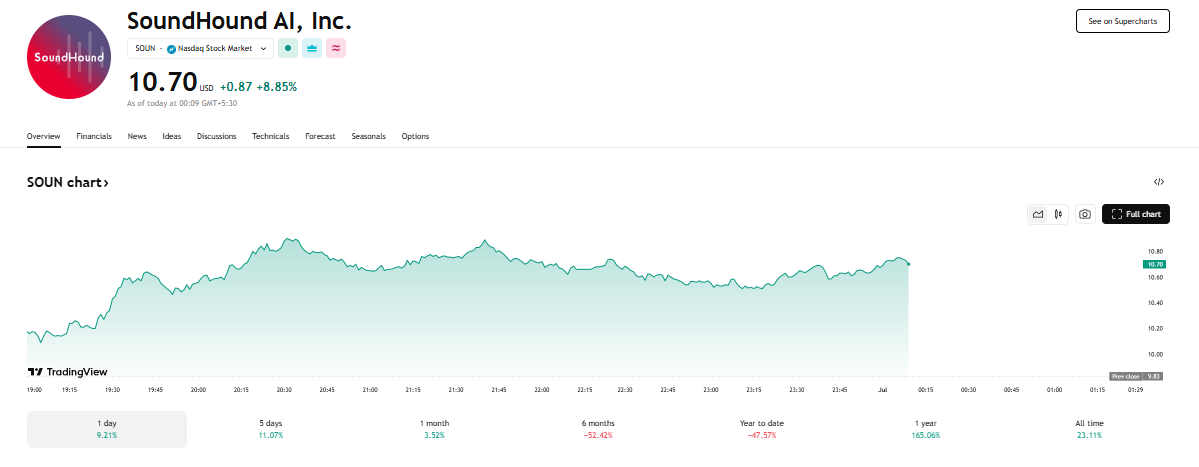This screenshot has width=1199, height=467.
Task: Click the 01:29 time axis label
Action: tap(1136, 390)
